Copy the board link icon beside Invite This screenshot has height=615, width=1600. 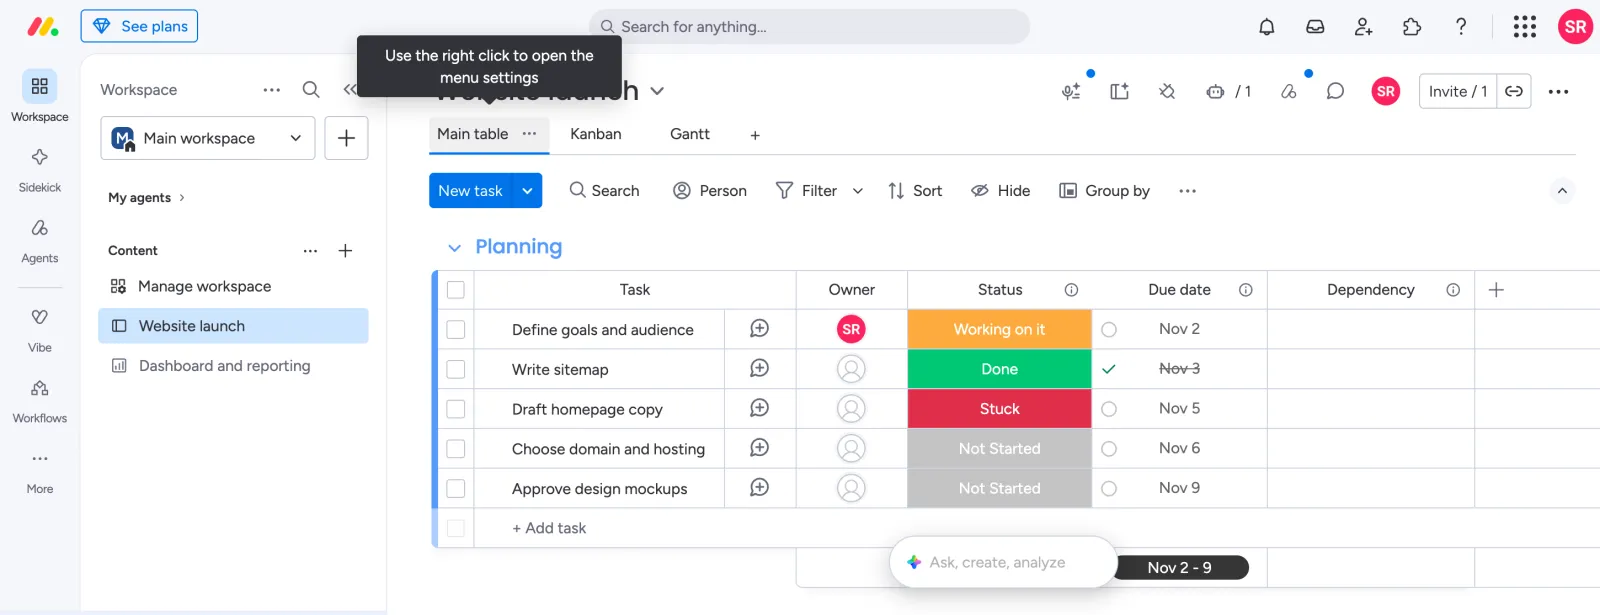click(x=1514, y=91)
